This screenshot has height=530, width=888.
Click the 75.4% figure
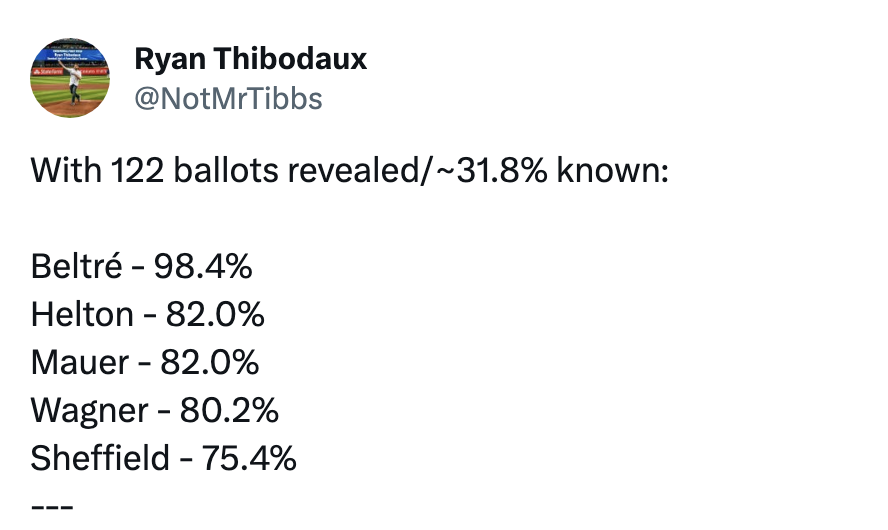pyautogui.click(x=249, y=458)
